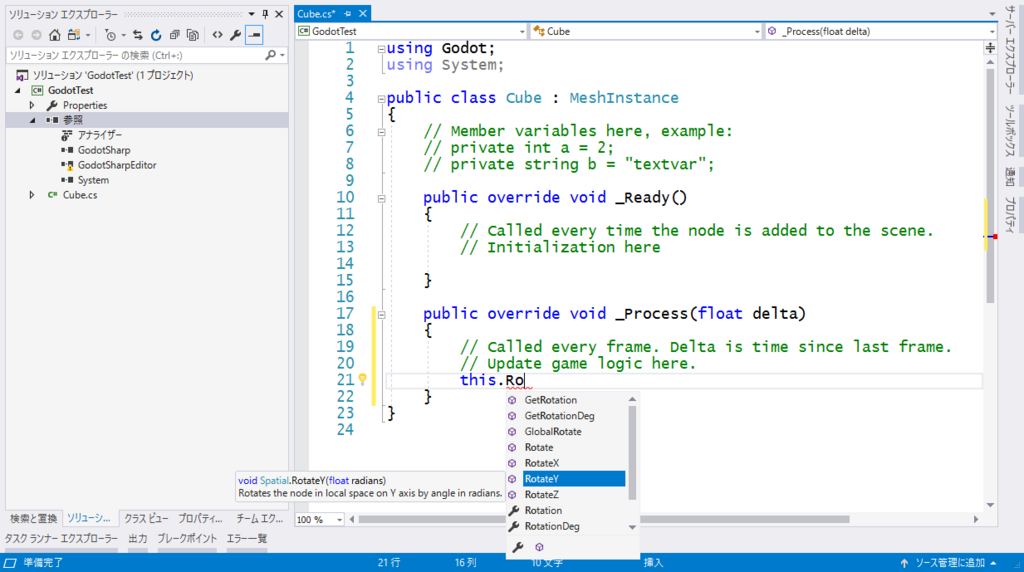1024x572 pixels.
Task: Click the Collapse All icon
Action: coord(174,35)
